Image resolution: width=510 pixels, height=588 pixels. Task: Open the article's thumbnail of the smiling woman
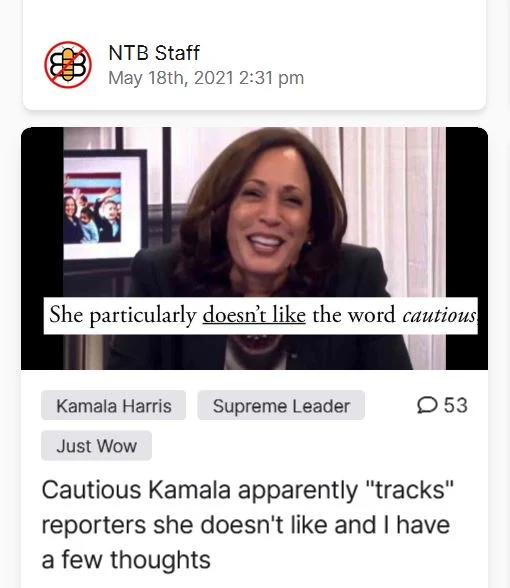(x=254, y=248)
